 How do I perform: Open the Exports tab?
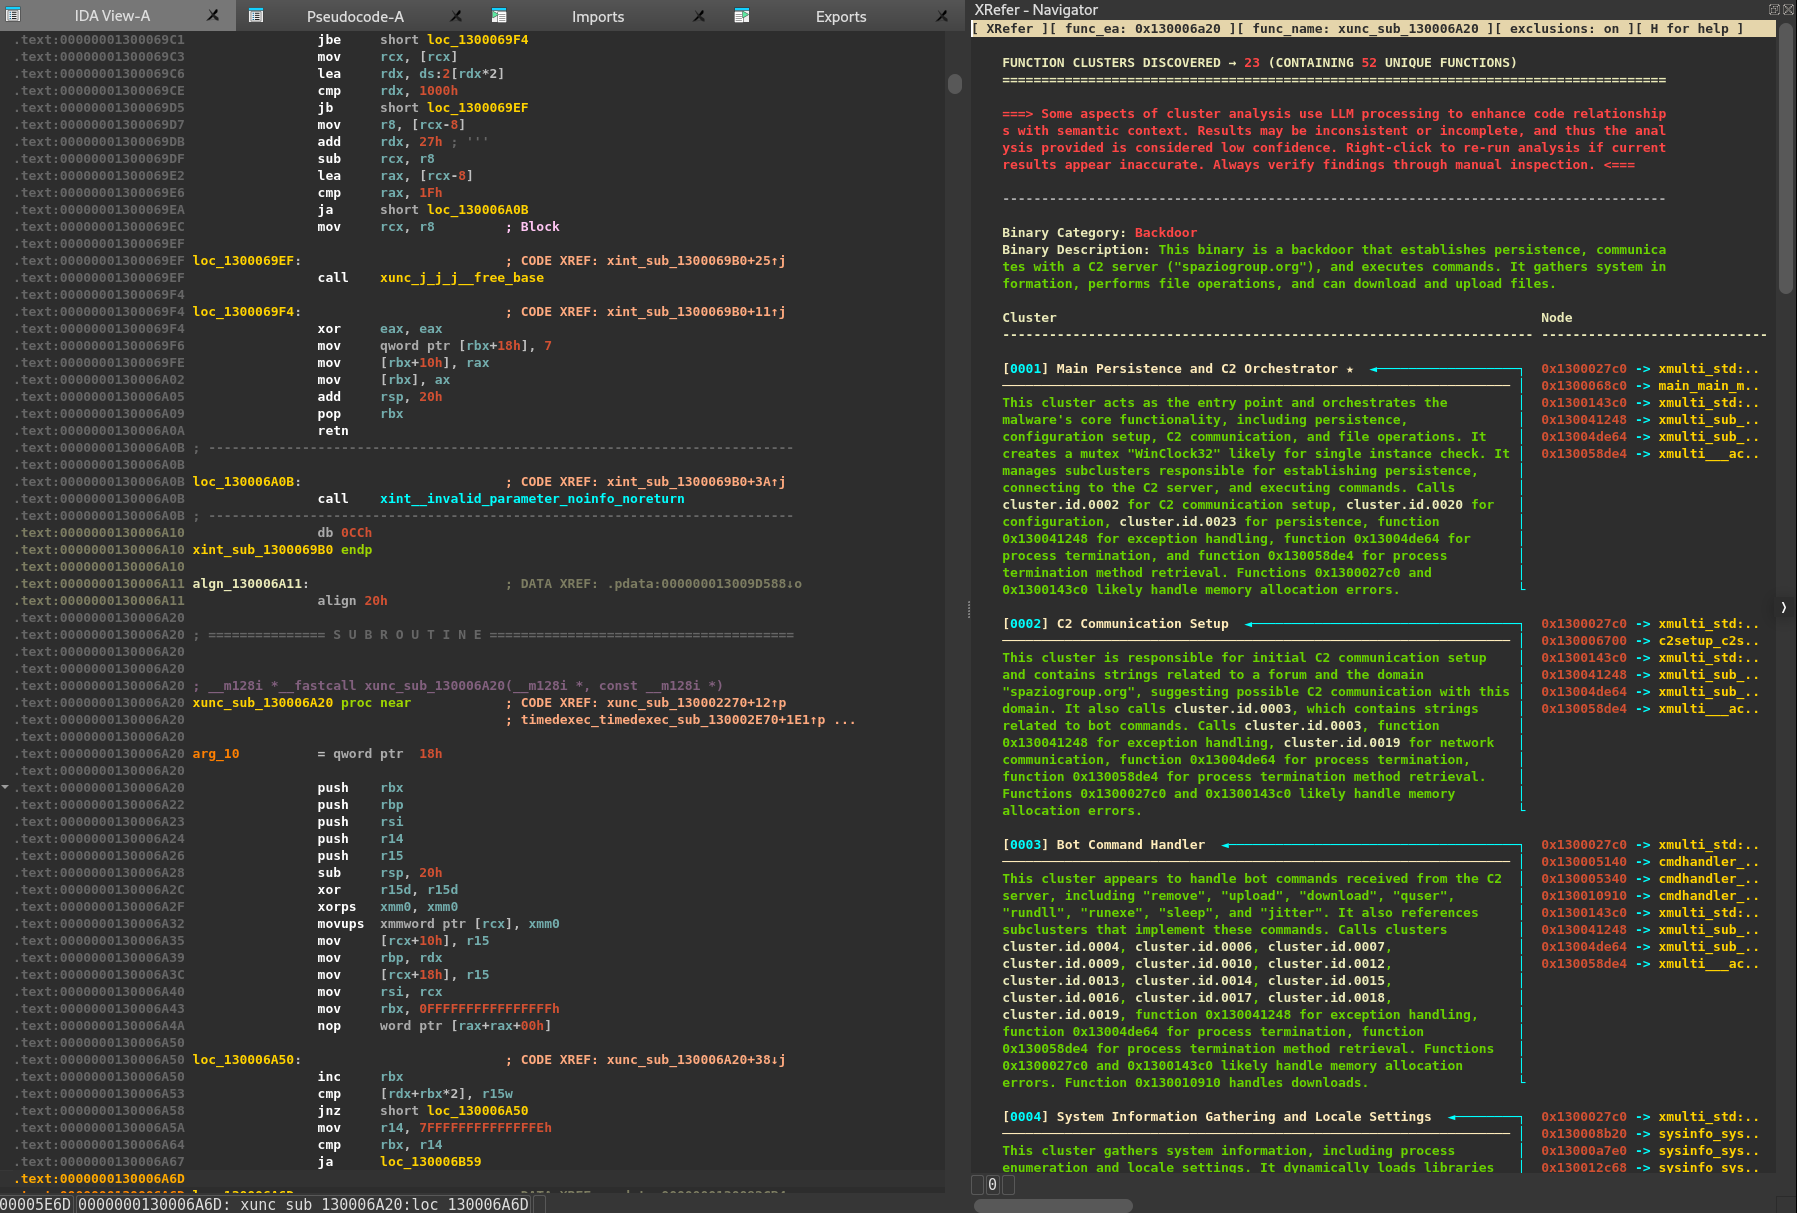point(841,16)
